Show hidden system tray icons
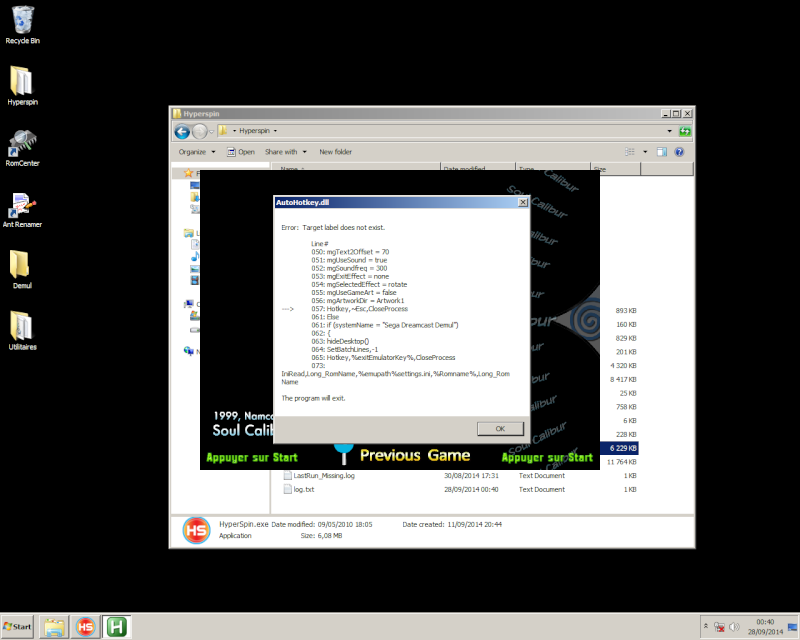The image size is (800, 640). point(706,626)
